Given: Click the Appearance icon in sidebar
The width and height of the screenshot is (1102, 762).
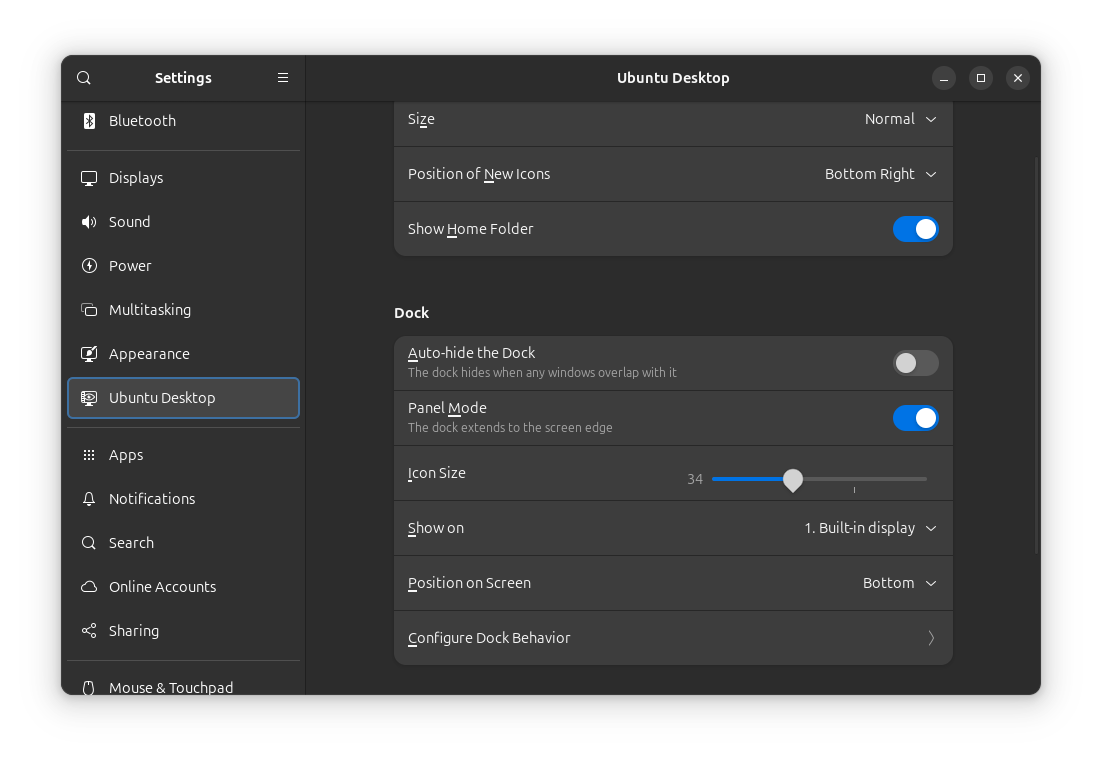Looking at the screenshot, I should [x=89, y=354].
